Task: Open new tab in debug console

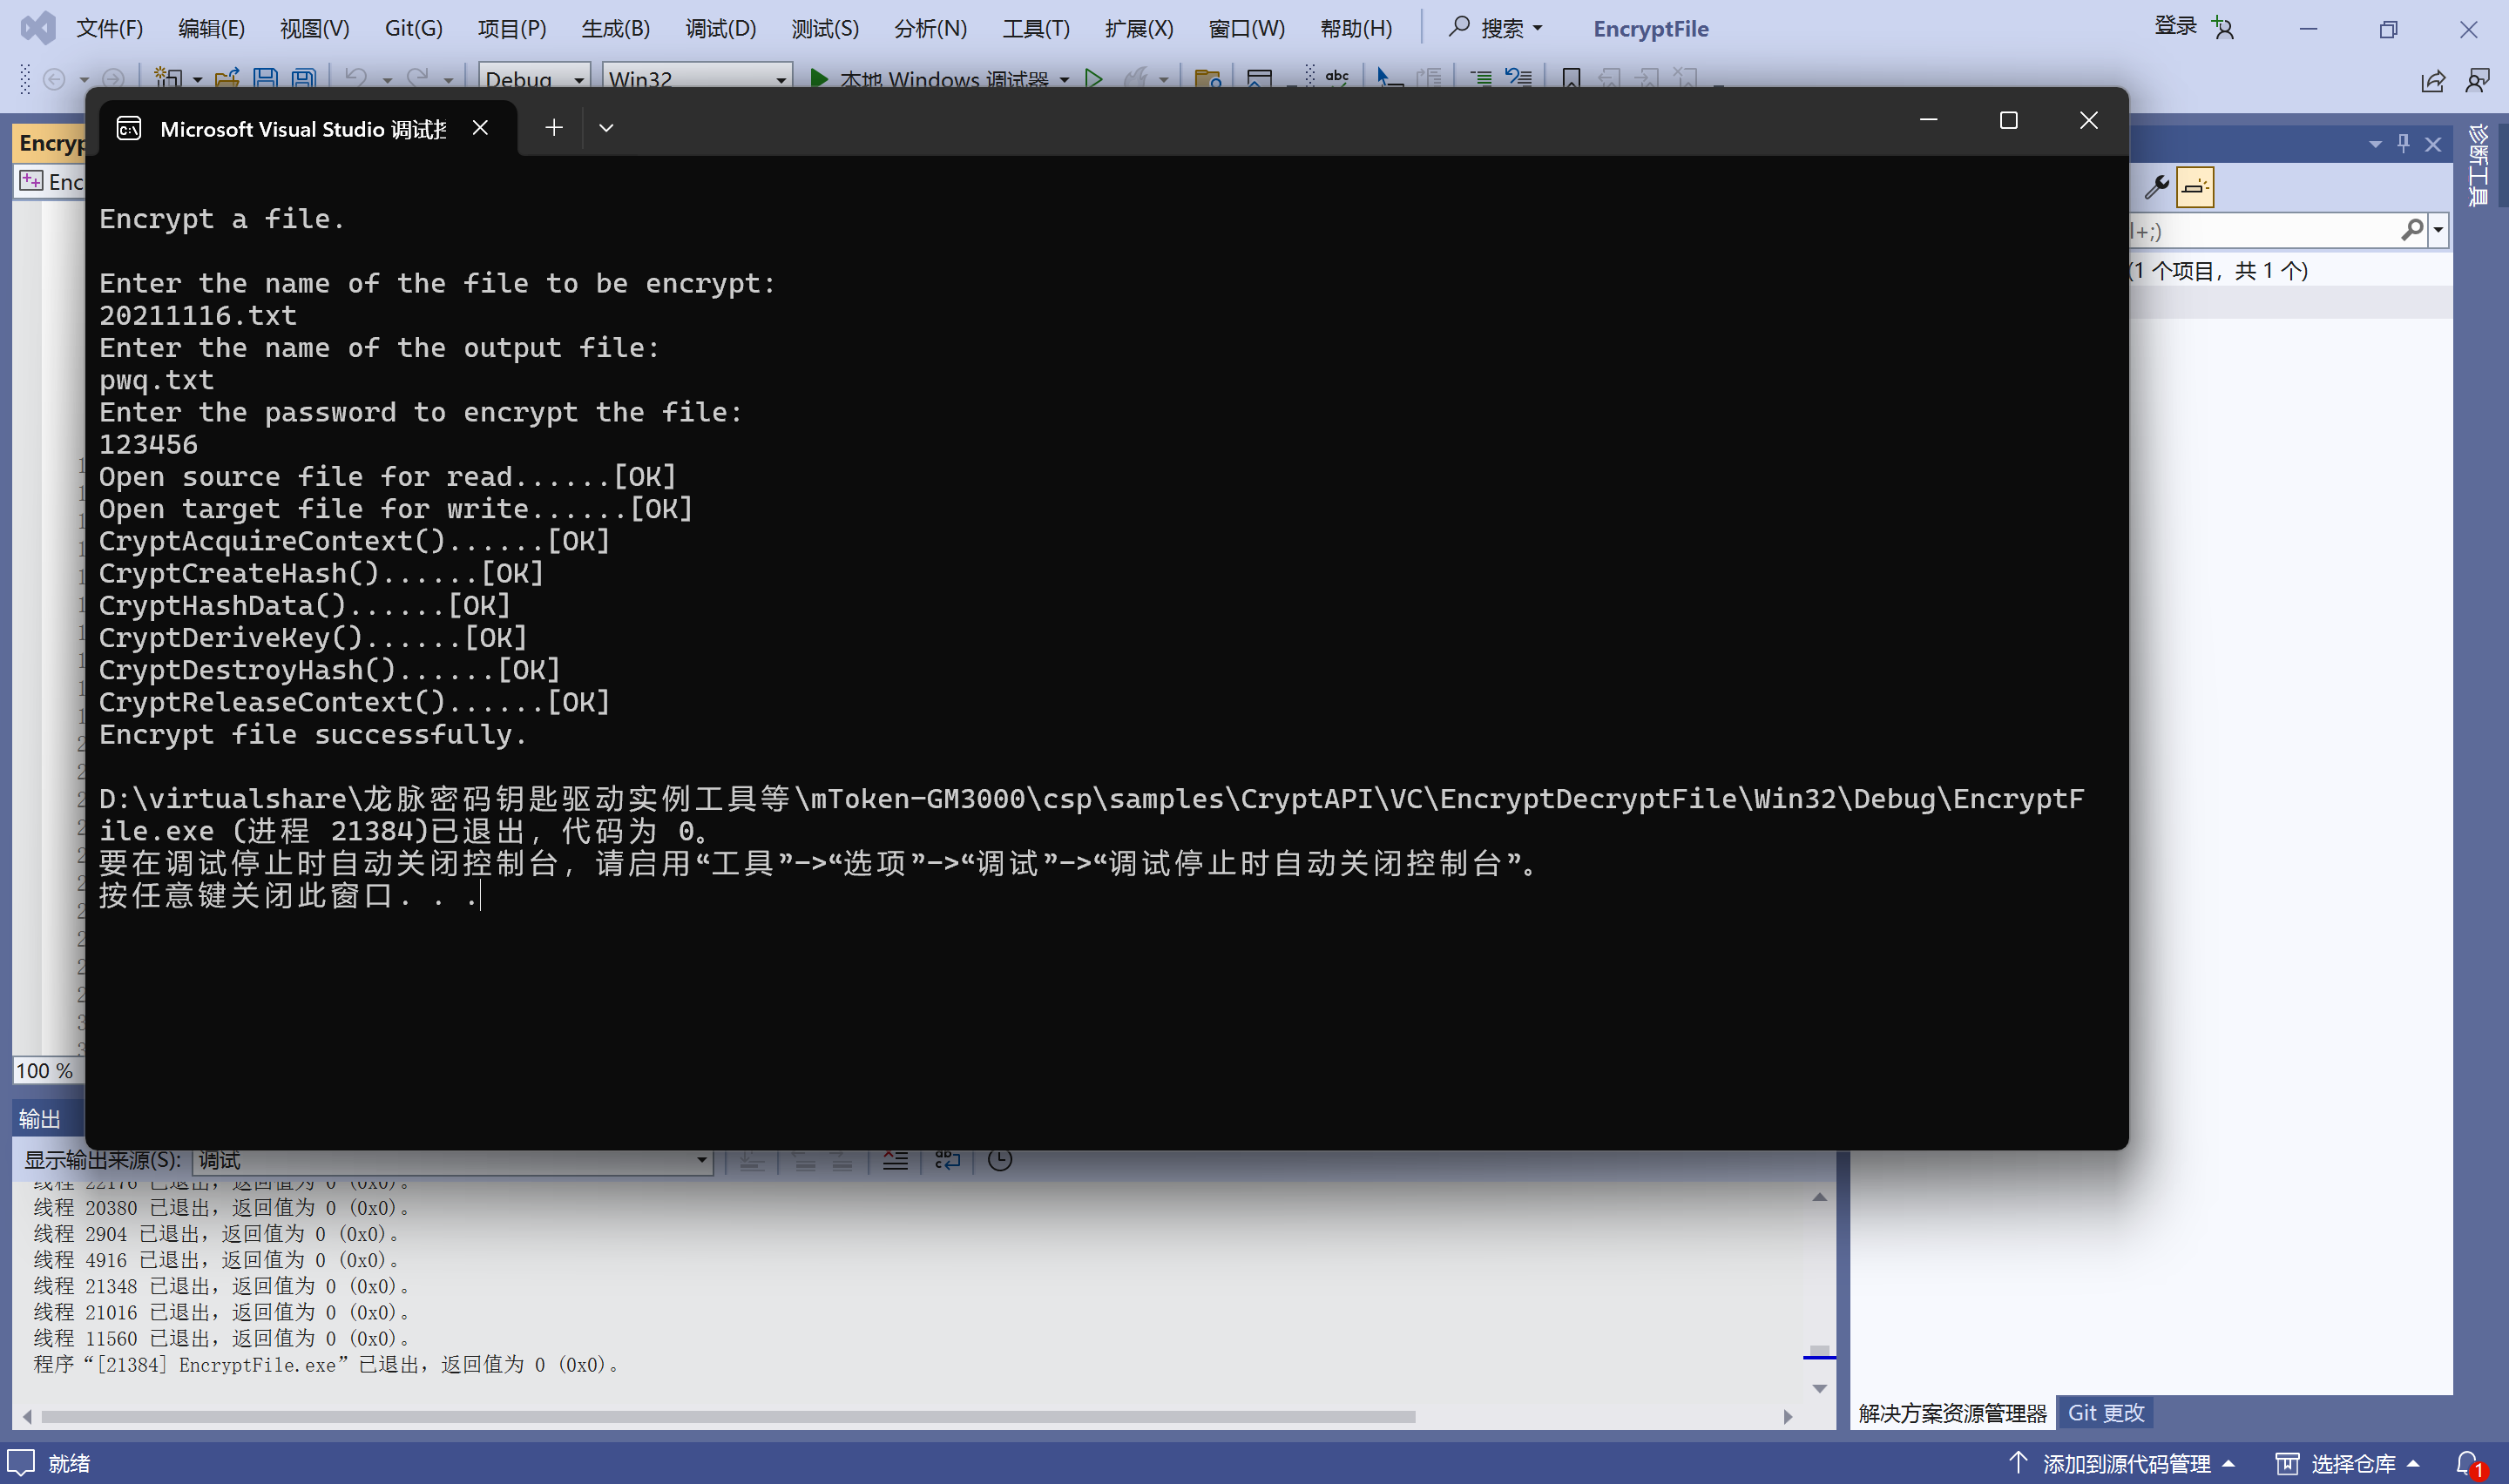Action: point(553,128)
